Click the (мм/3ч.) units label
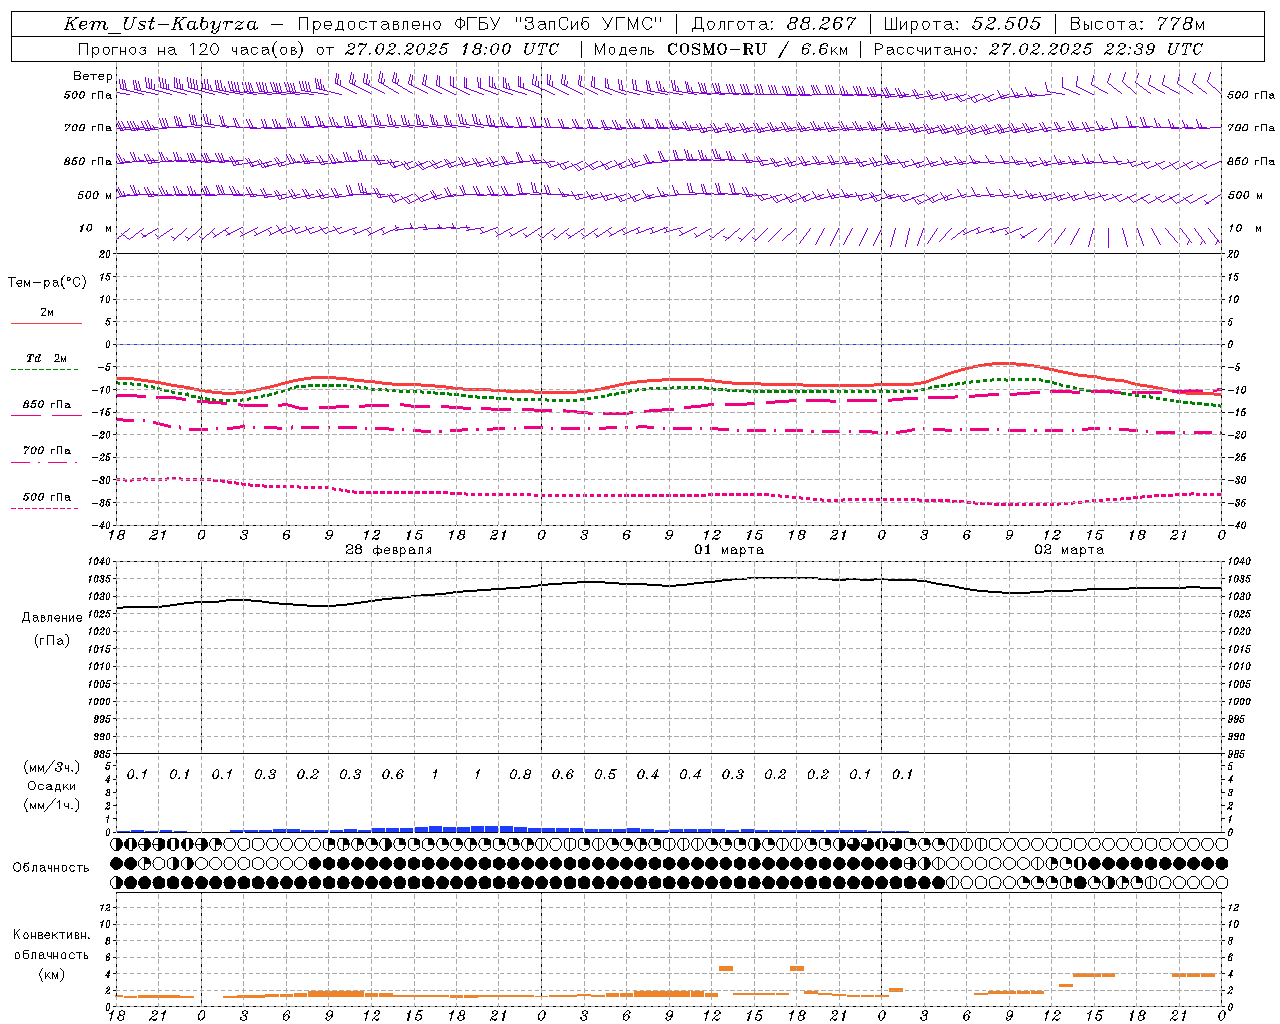Screen dimensions: 1280x1024 [52, 767]
